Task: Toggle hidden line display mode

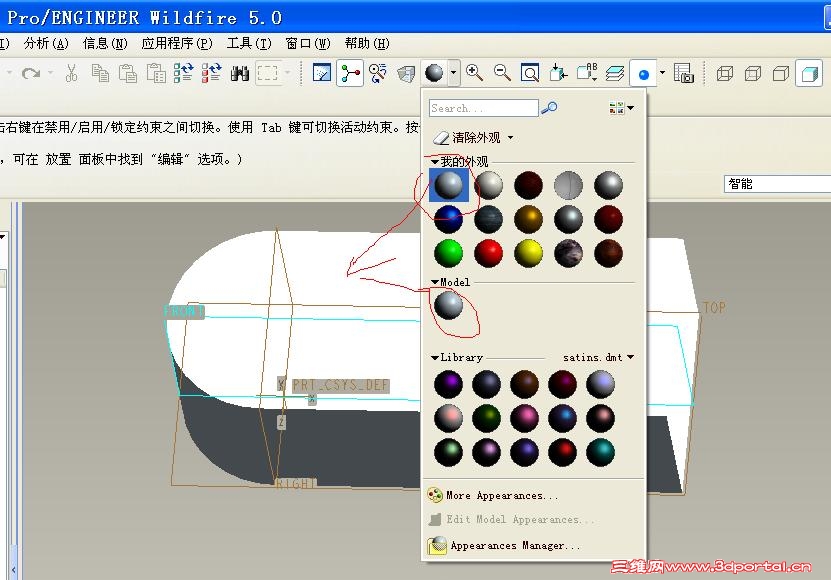Action: pos(753,73)
